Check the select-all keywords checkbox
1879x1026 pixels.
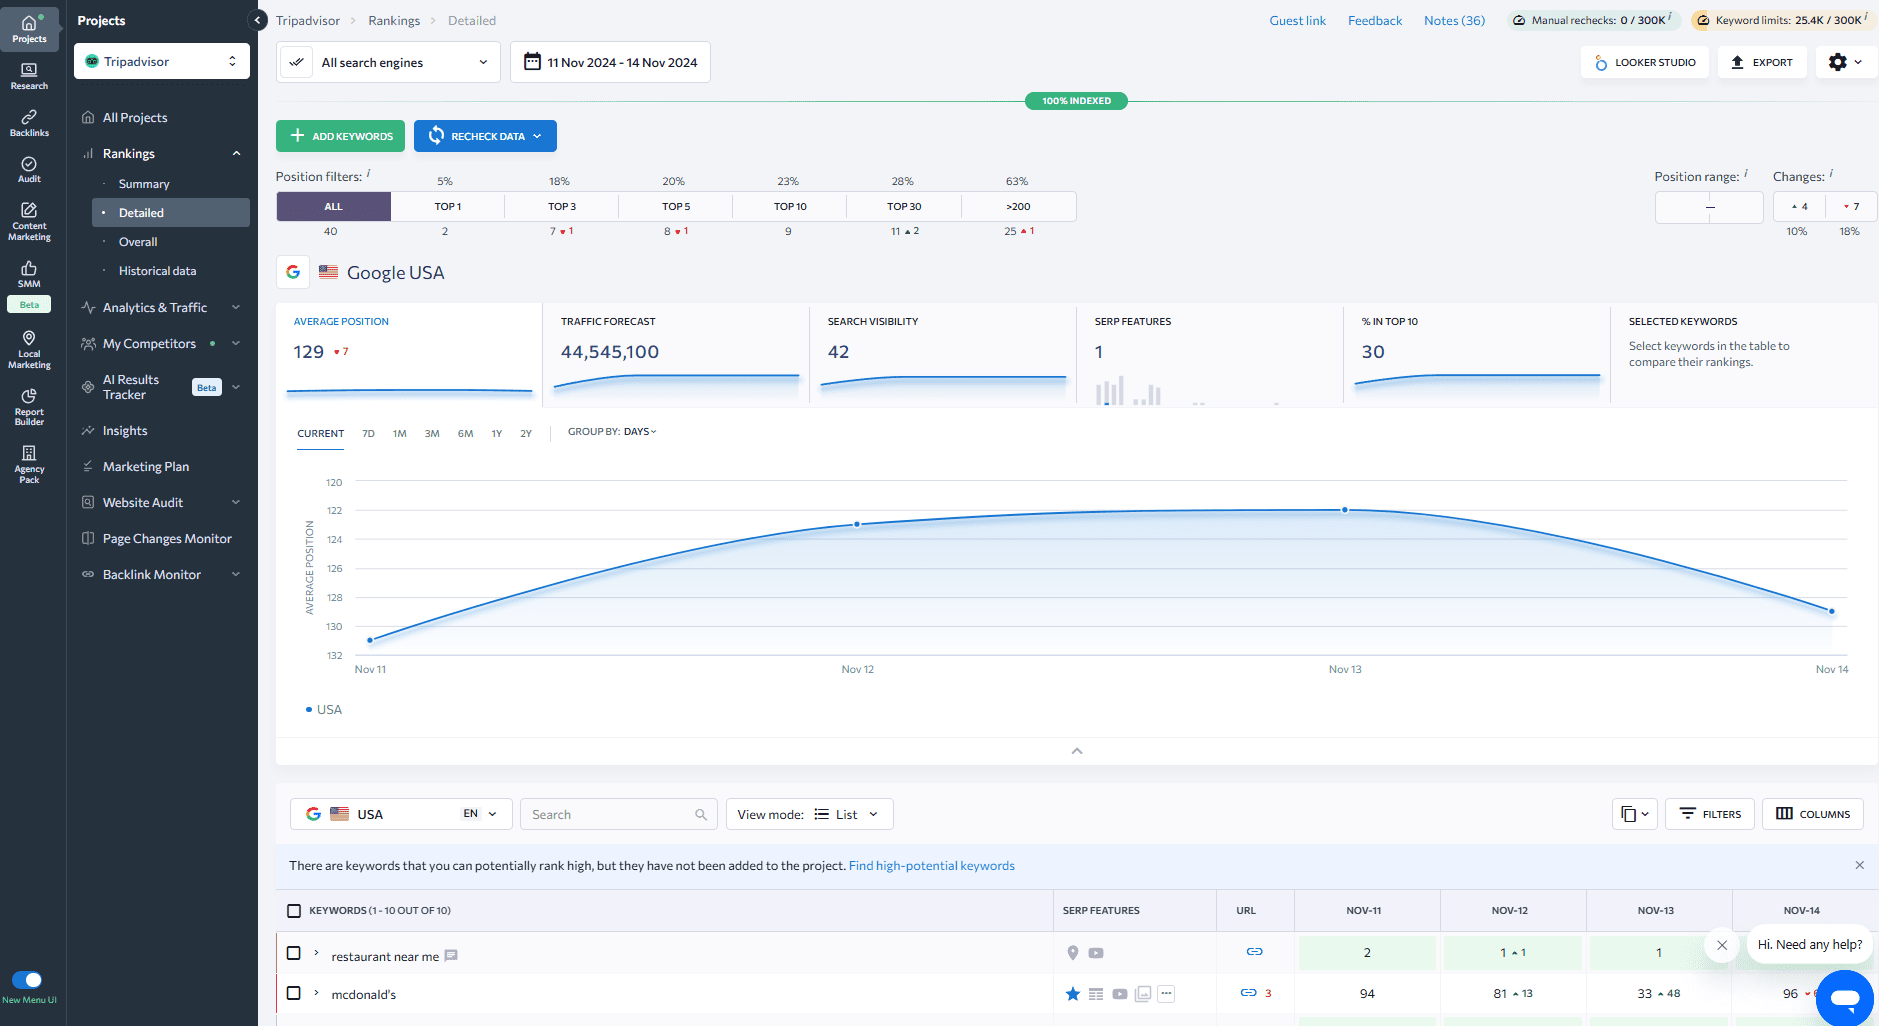click(294, 911)
